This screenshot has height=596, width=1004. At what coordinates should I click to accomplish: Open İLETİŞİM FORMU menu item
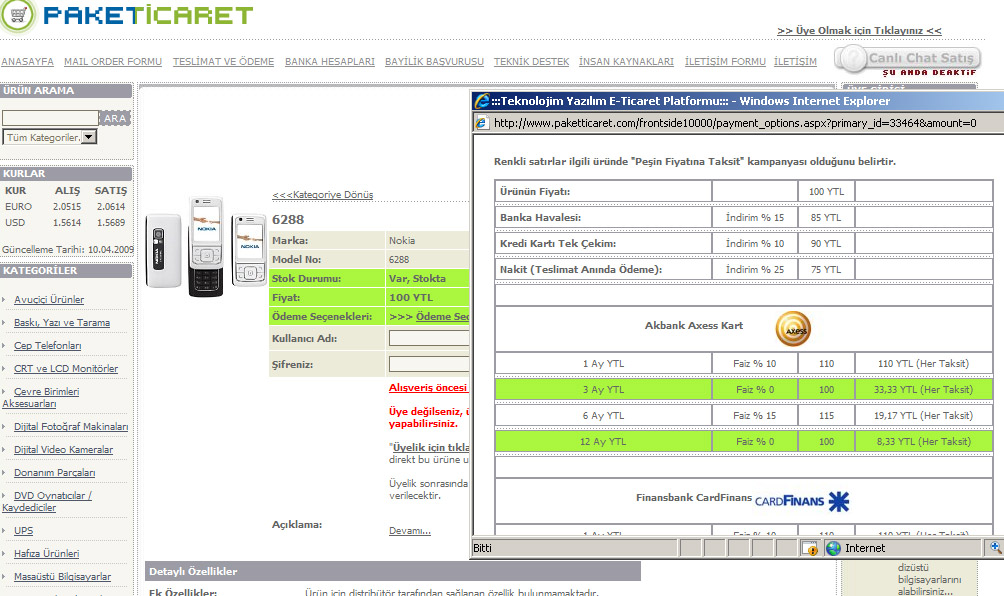pyautogui.click(x=725, y=61)
